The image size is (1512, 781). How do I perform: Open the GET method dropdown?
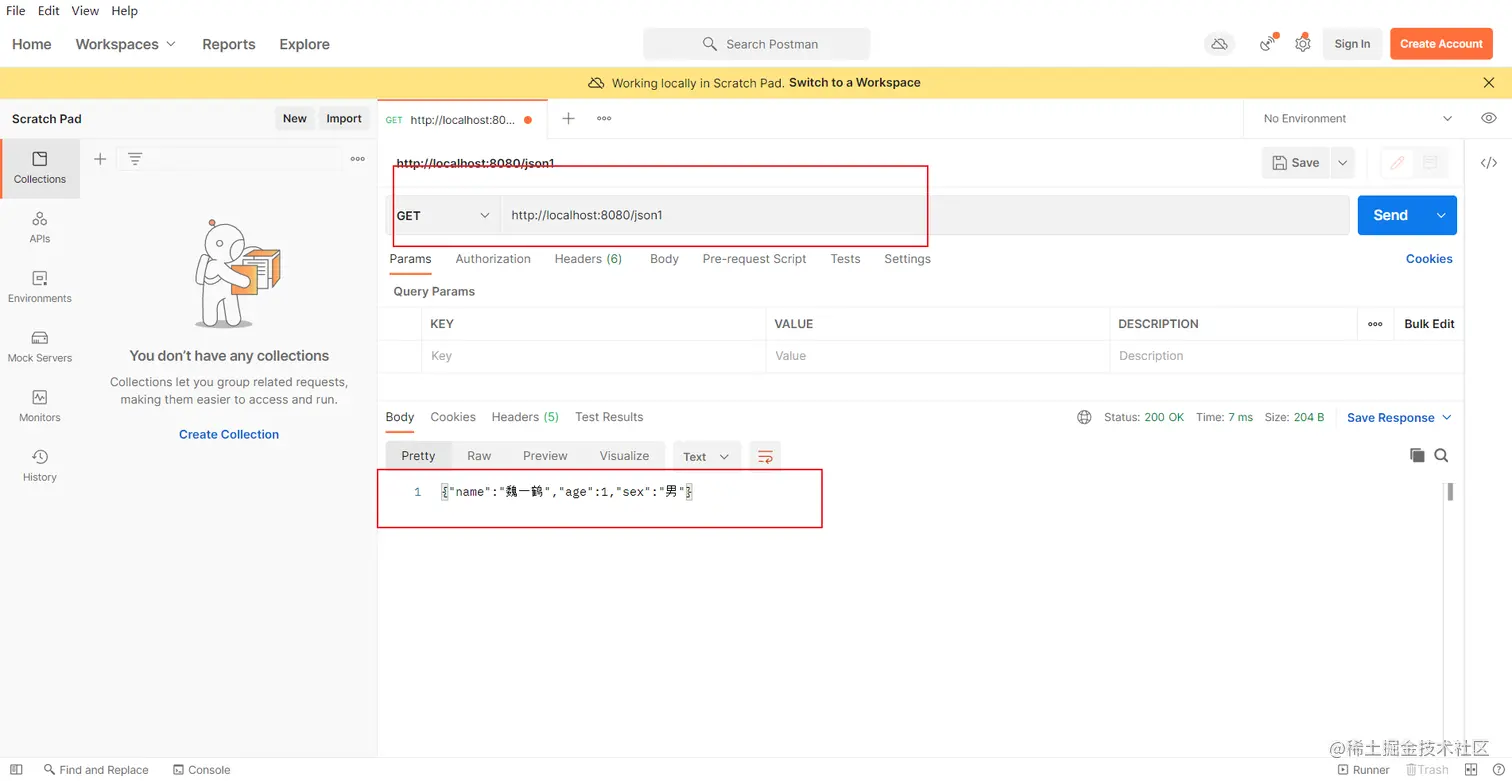[x=443, y=215]
